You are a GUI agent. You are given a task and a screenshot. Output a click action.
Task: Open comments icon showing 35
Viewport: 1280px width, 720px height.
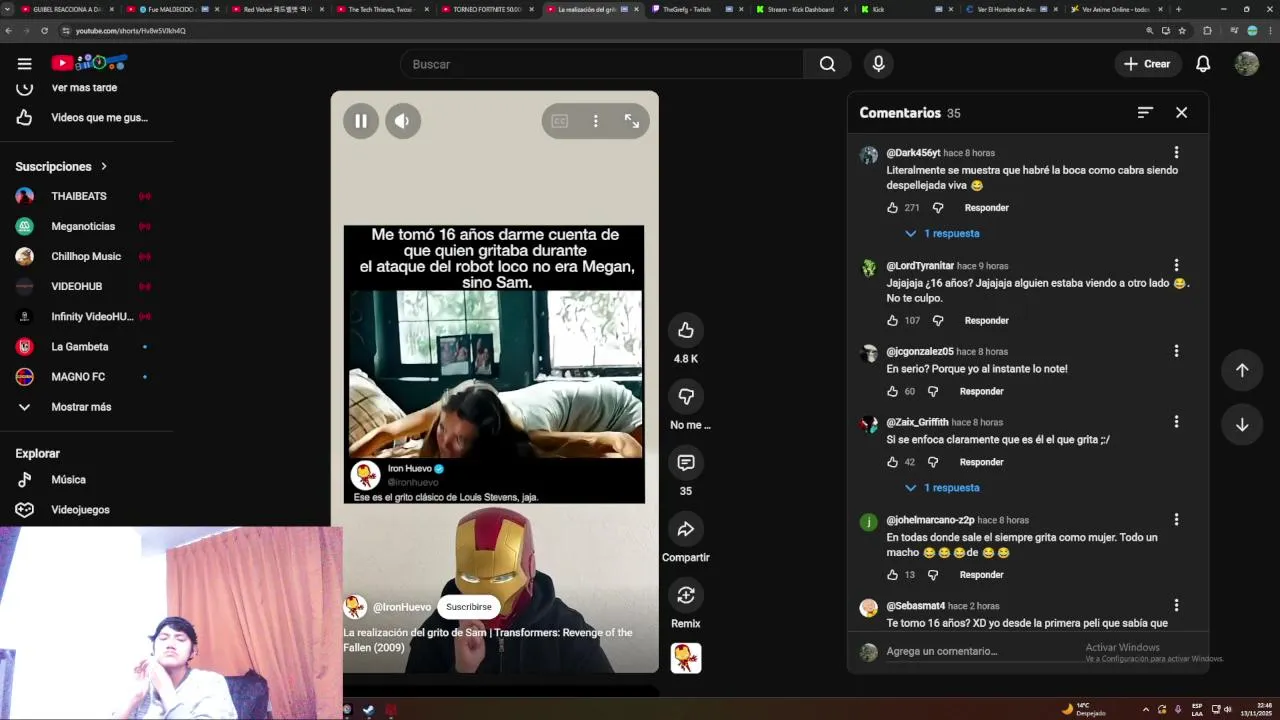point(686,462)
